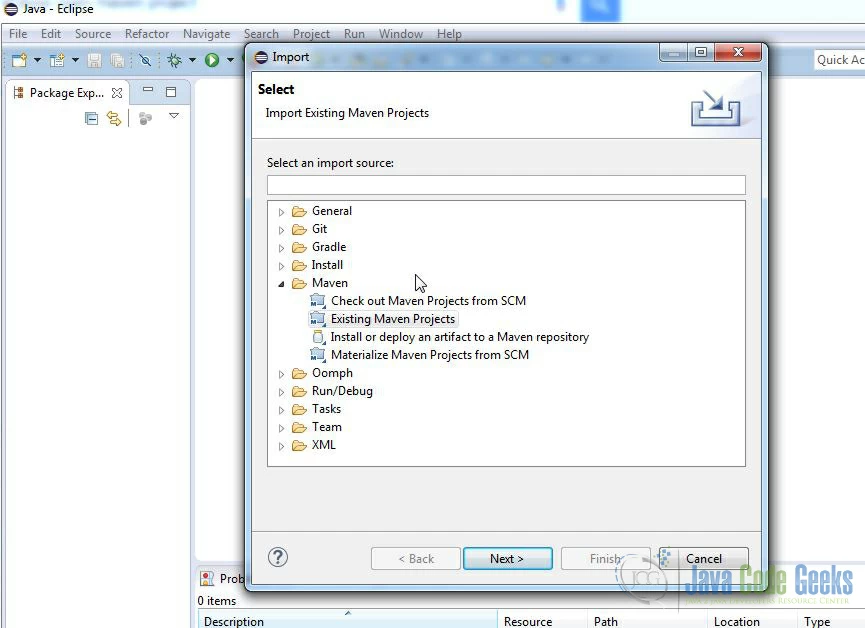Select Check out Maven Projects from SCM
Image resolution: width=865 pixels, height=628 pixels.
pos(428,301)
